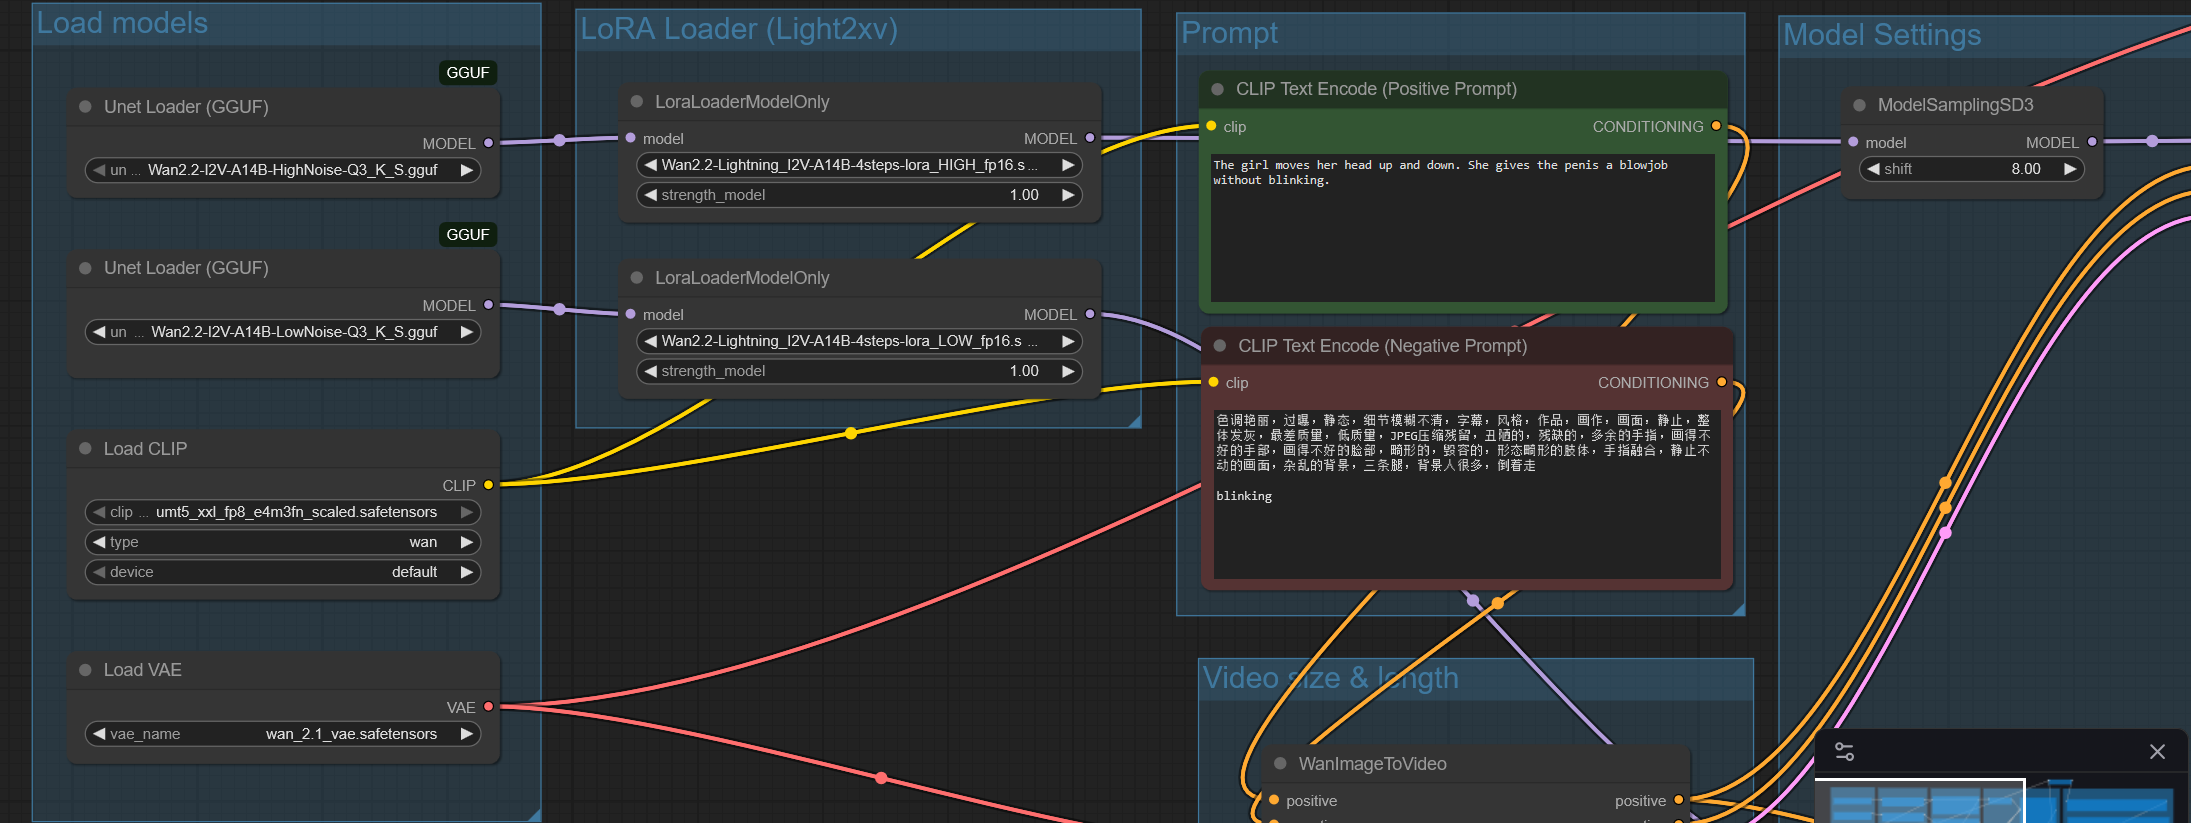Viewport: 2191px width, 823px height.
Task: Select the "Load models" group title
Action: 122,23
